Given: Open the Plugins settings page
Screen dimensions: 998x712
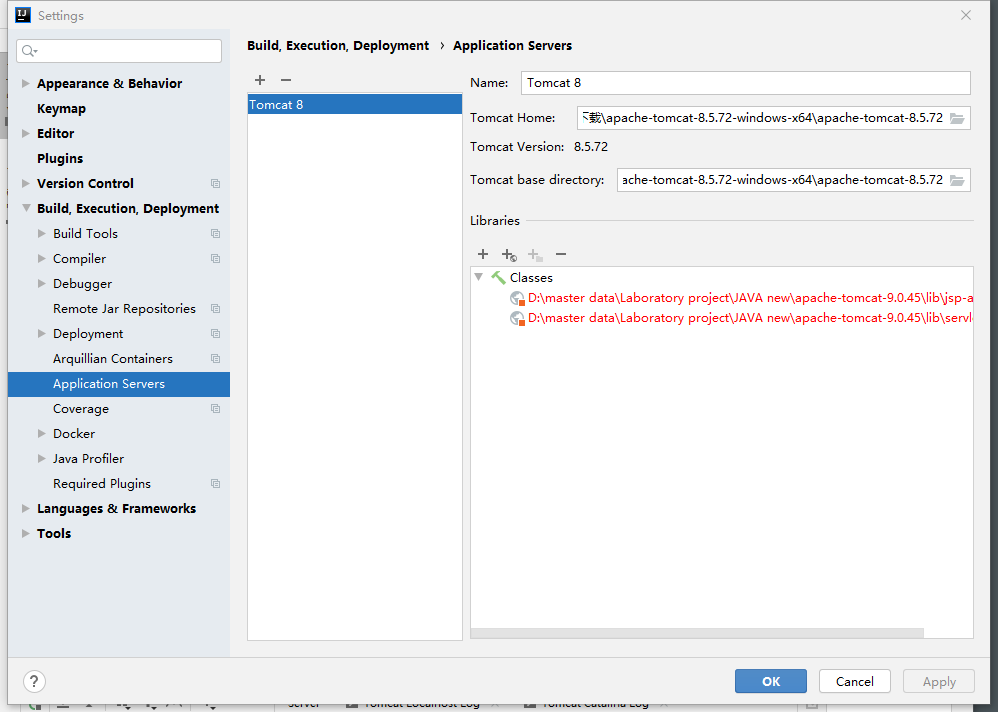Looking at the screenshot, I should tap(60, 158).
